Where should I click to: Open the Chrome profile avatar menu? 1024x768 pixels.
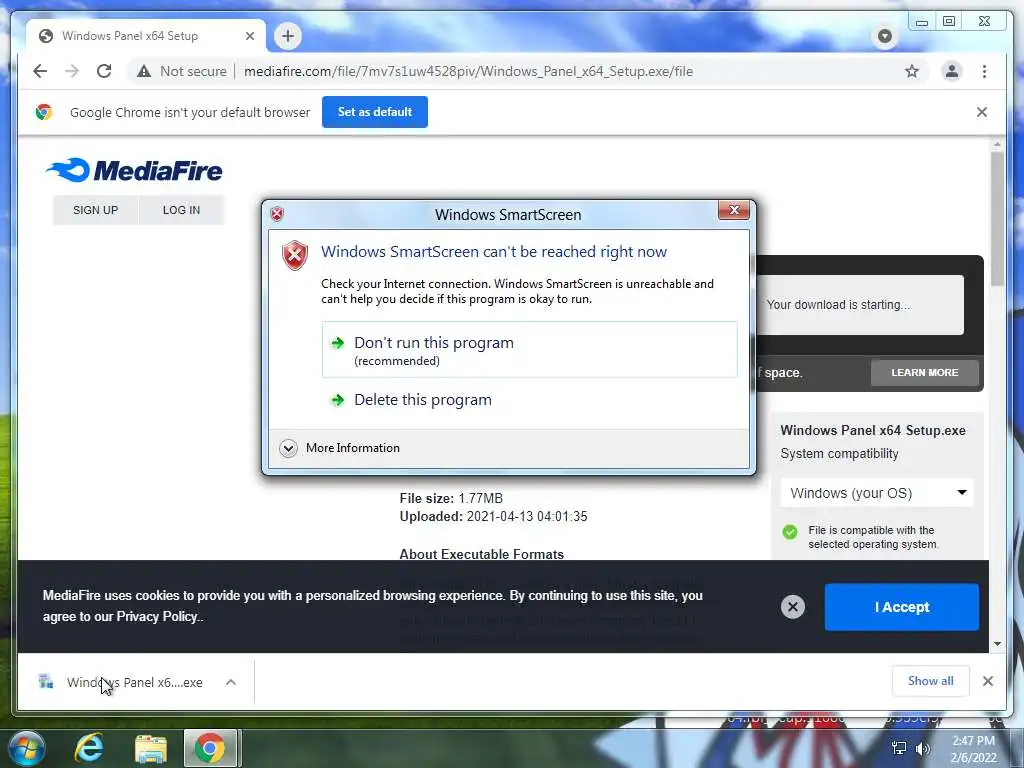click(952, 71)
